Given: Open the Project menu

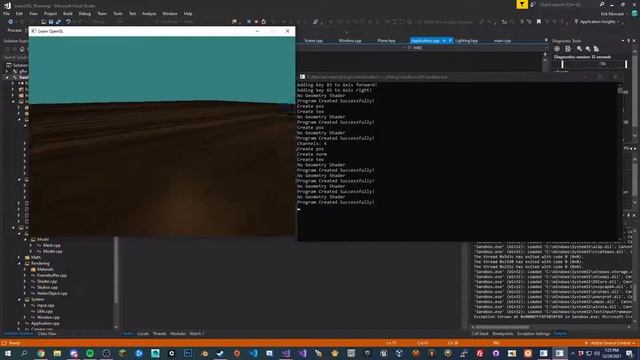Looking at the screenshot, I should point(50,13).
